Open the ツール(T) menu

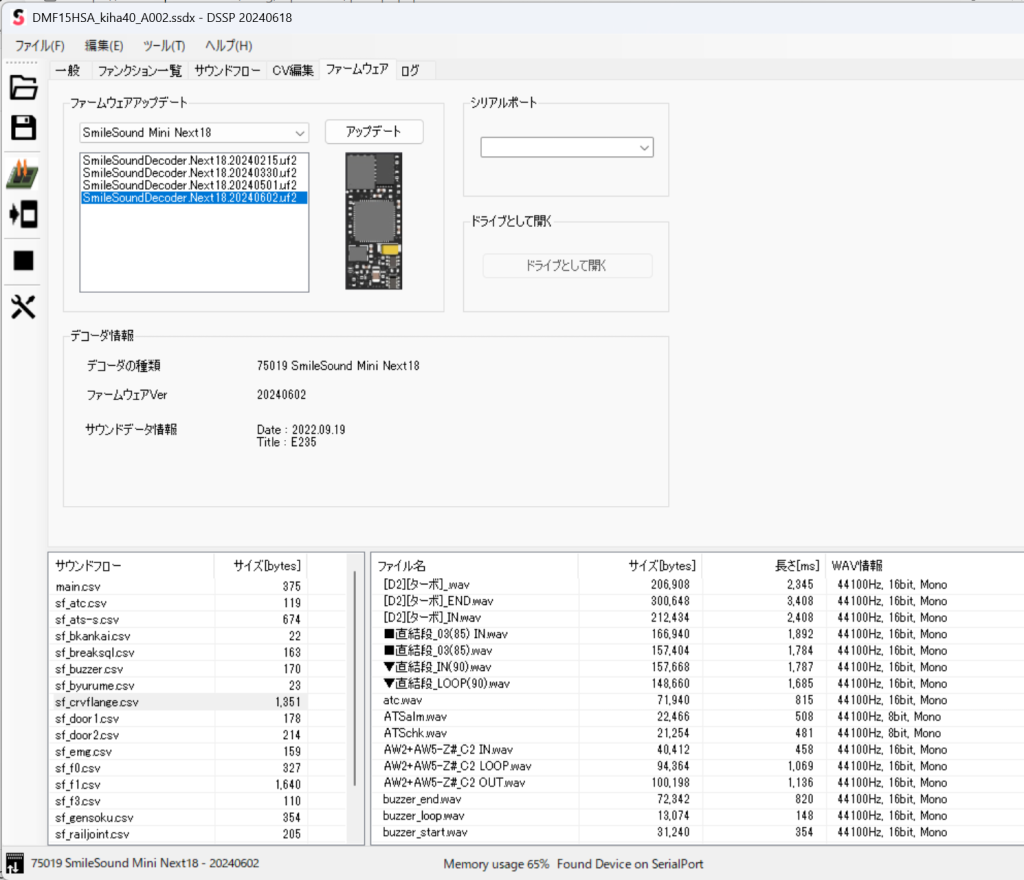point(164,46)
